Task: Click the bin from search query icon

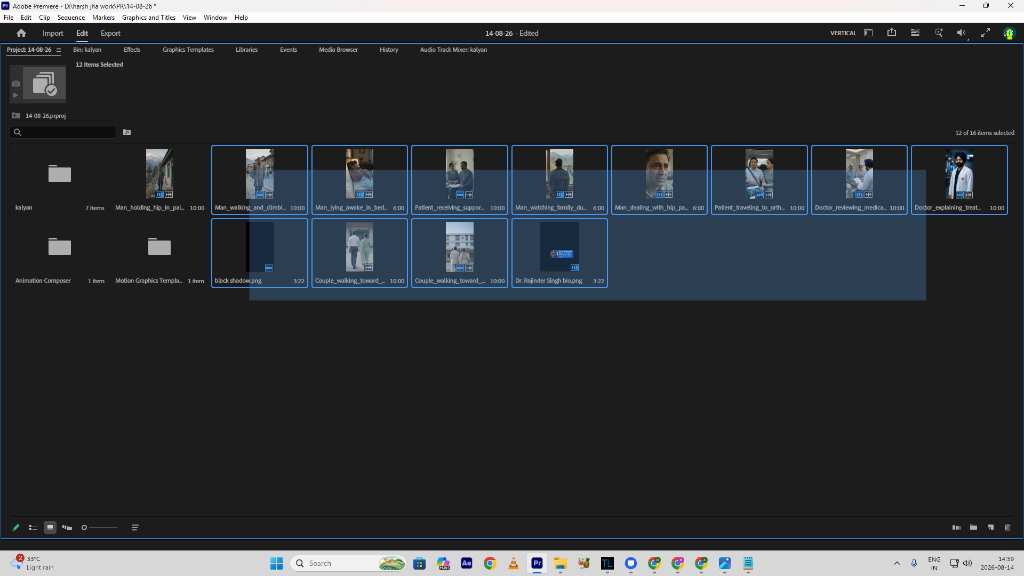Action: pos(127,132)
